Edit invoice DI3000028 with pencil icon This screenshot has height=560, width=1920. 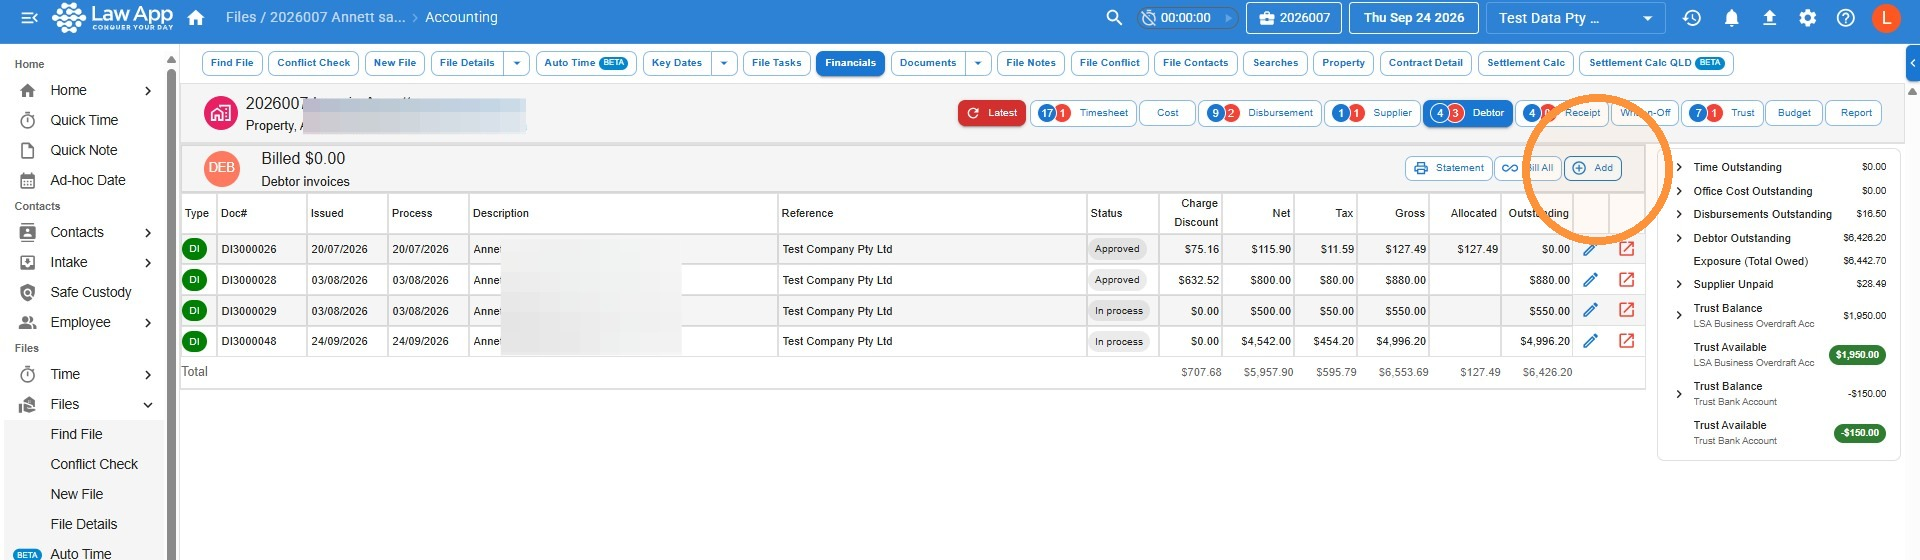[x=1590, y=280]
